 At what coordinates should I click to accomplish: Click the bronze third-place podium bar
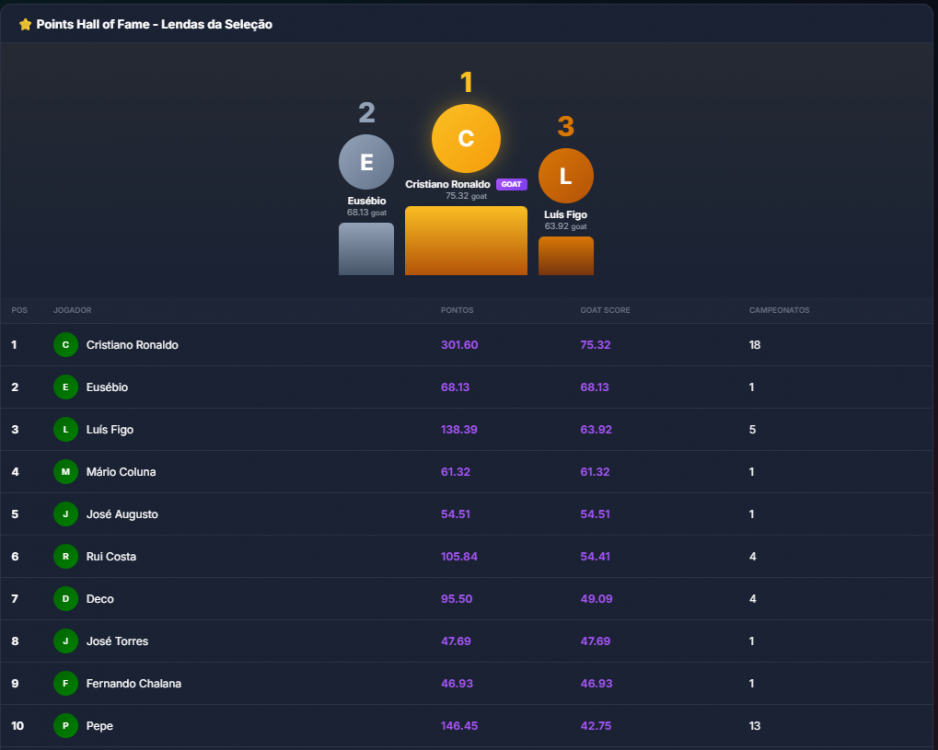[566, 256]
